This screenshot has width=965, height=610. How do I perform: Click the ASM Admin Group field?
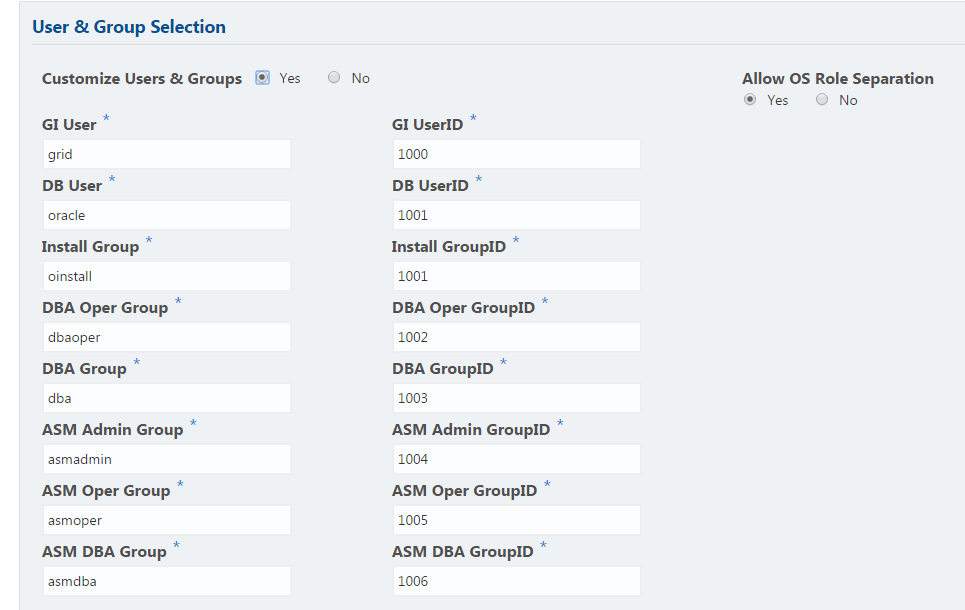(166, 459)
